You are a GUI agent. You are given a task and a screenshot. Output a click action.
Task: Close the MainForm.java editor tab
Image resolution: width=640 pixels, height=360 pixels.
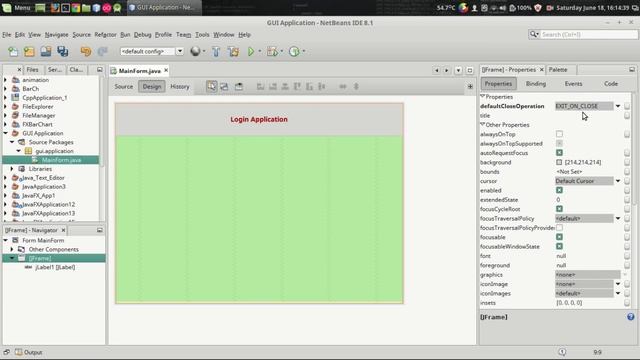click(x=166, y=70)
